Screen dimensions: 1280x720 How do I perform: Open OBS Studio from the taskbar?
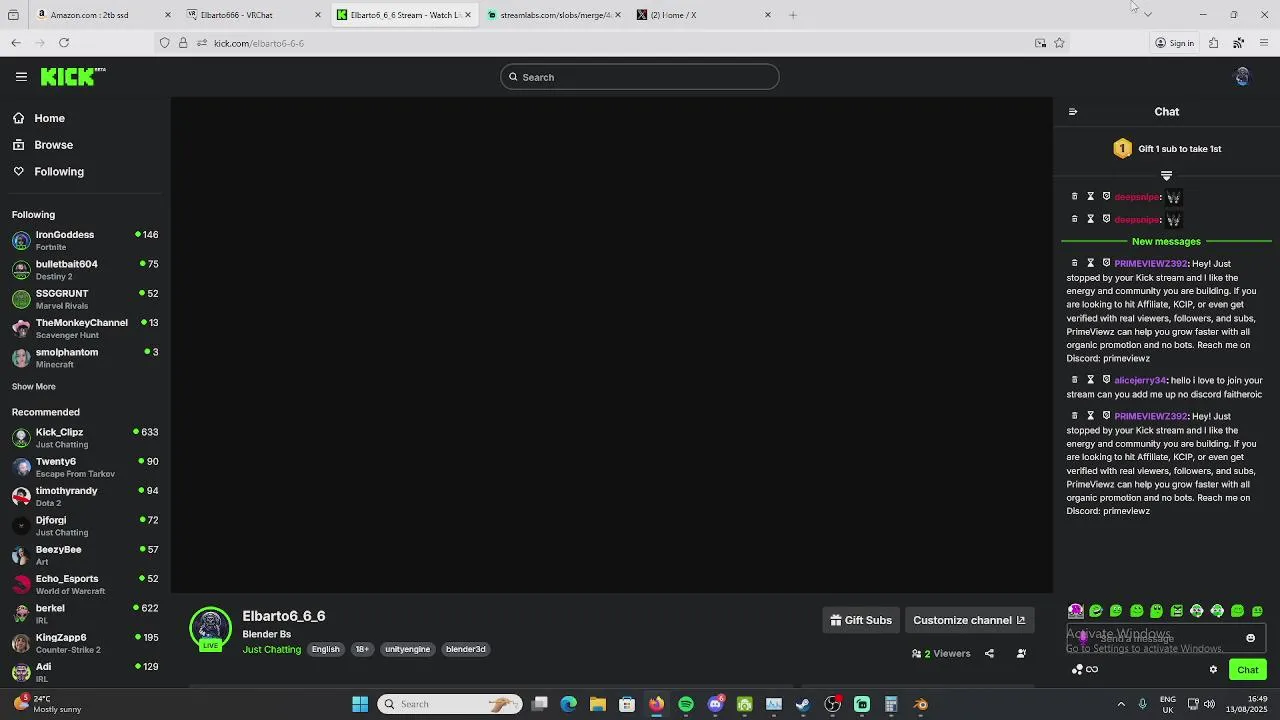(x=833, y=704)
